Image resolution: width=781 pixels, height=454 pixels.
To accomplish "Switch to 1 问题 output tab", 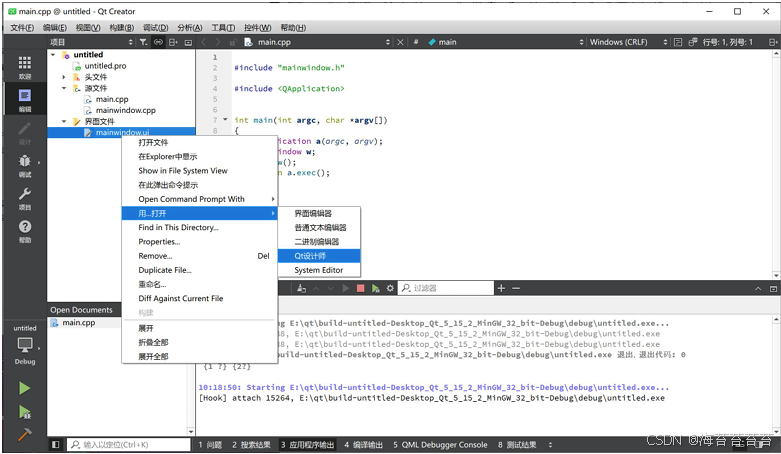I will 210,445.
